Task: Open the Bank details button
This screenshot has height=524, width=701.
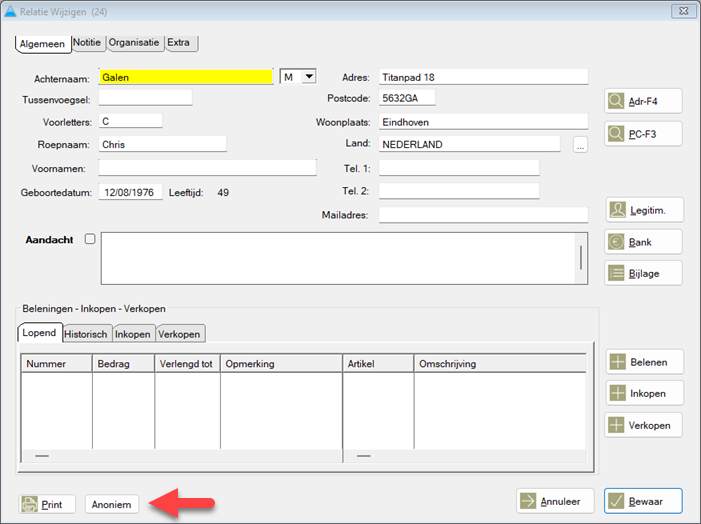Action: pyautogui.click(x=643, y=242)
